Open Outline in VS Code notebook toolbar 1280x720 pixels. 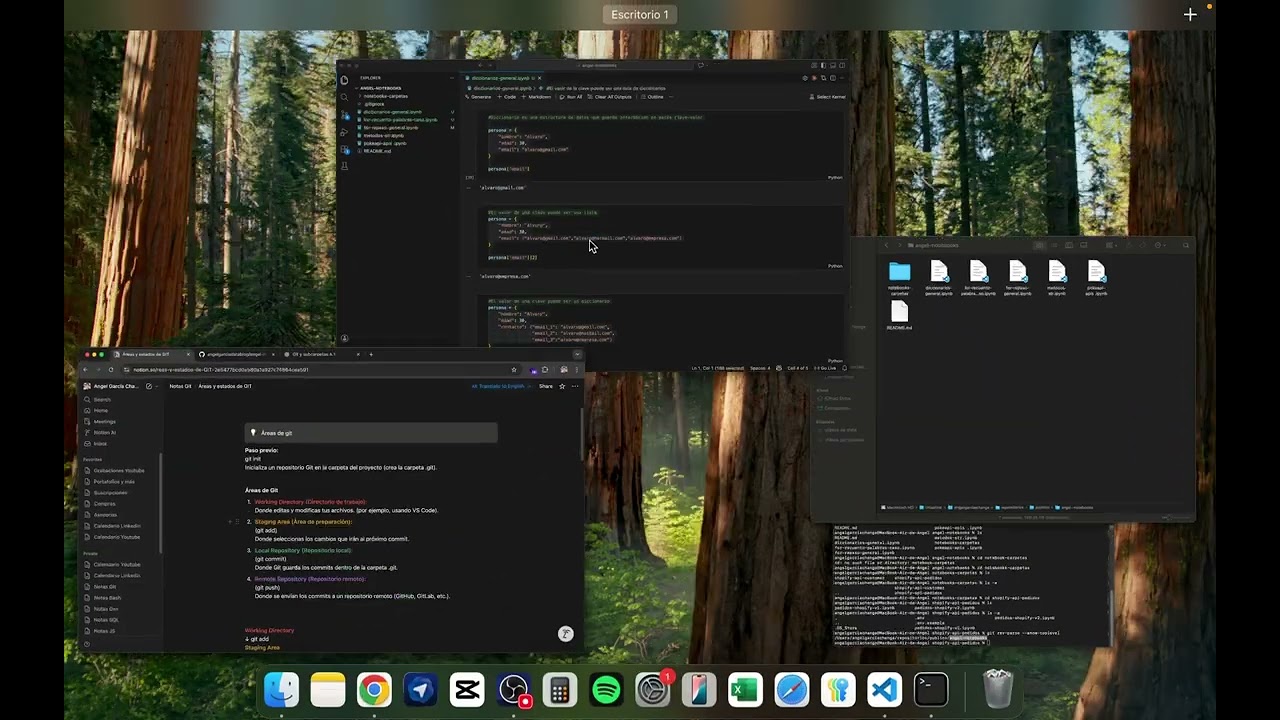(651, 97)
